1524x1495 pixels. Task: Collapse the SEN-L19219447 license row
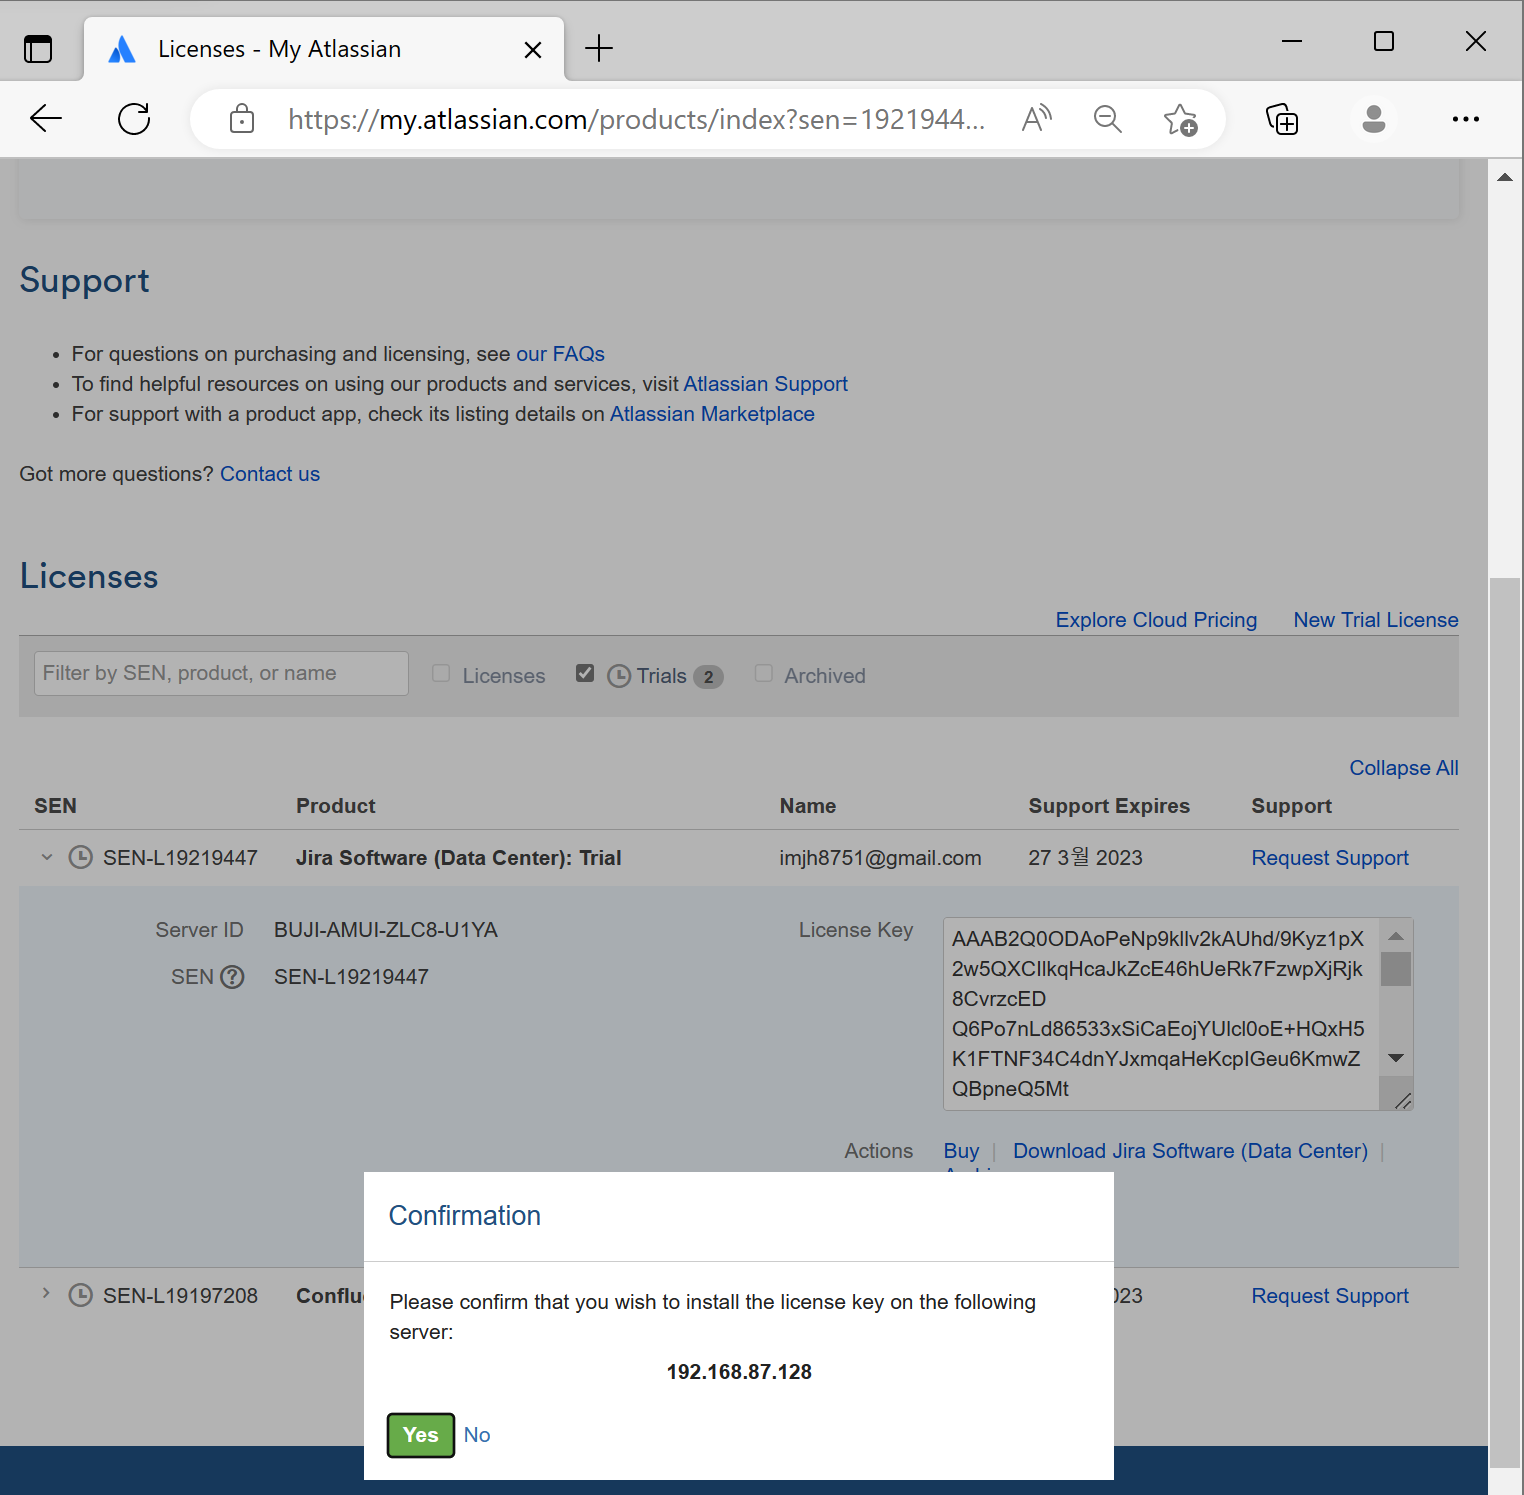[x=46, y=857]
